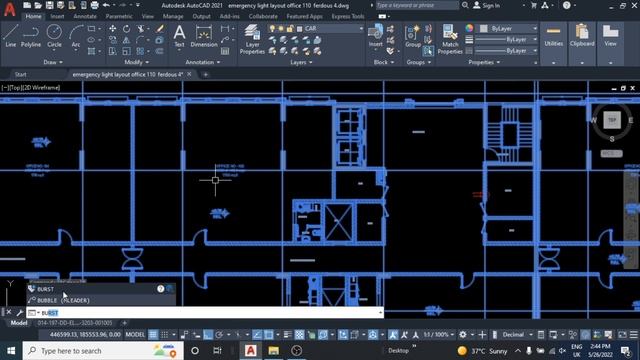
Task: Open the Table tool in Annotation panel
Action: click(x=225, y=51)
